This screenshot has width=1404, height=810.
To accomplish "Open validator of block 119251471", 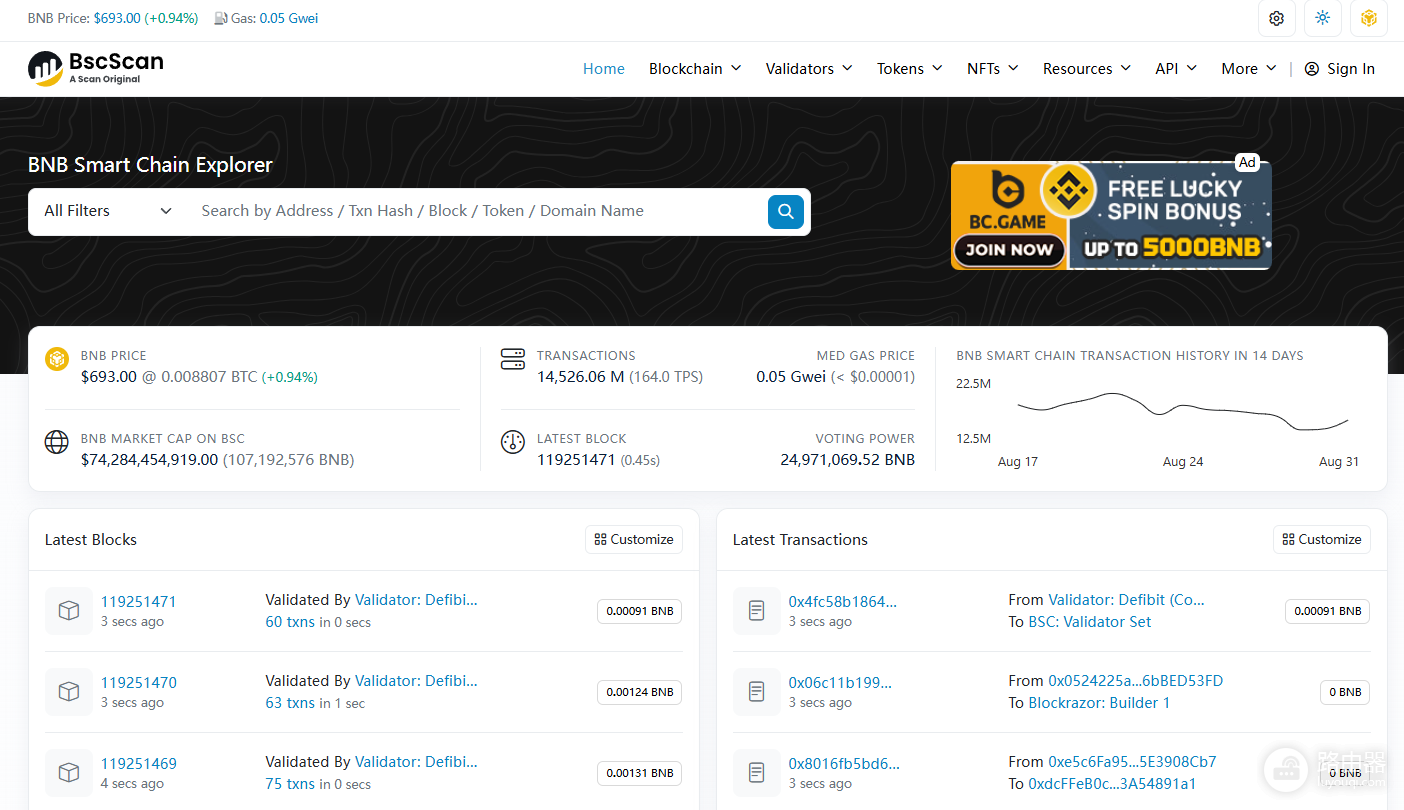I will [416, 600].
